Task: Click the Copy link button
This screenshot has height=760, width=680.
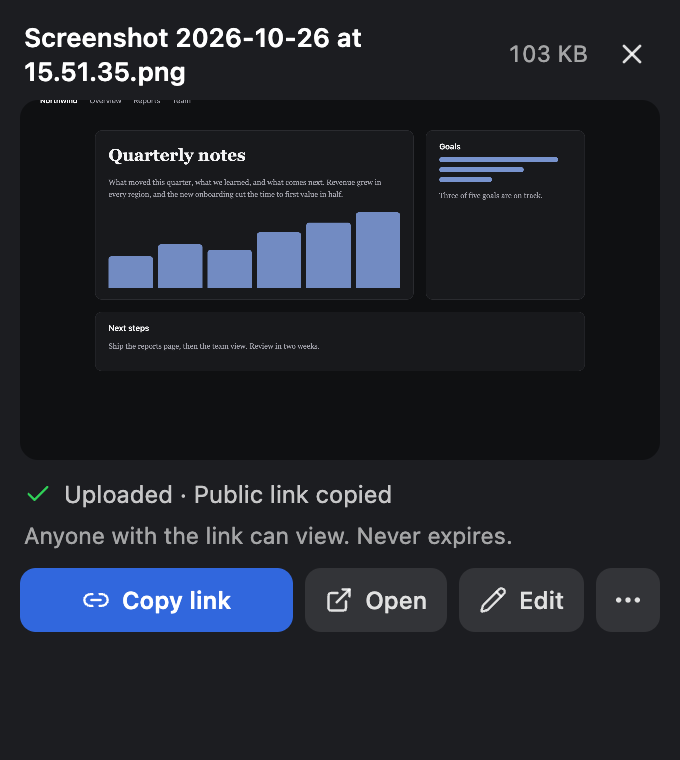Action: click(156, 600)
